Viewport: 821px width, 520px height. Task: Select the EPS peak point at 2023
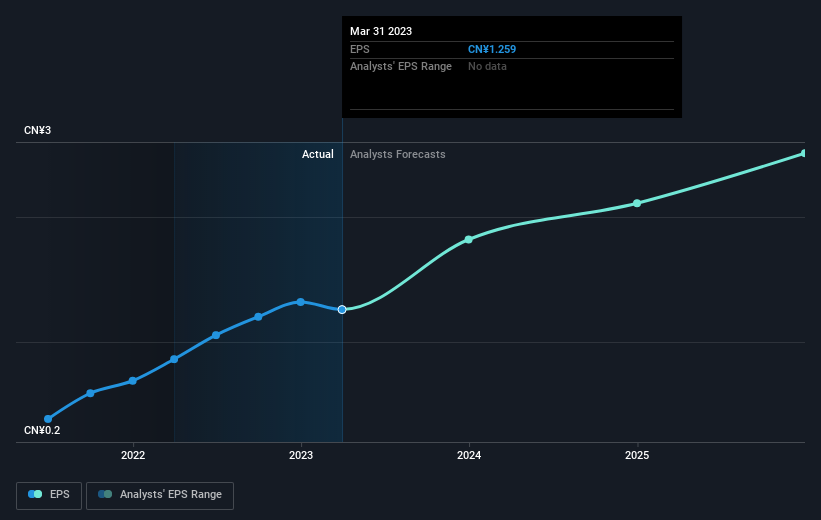coord(301,302)
